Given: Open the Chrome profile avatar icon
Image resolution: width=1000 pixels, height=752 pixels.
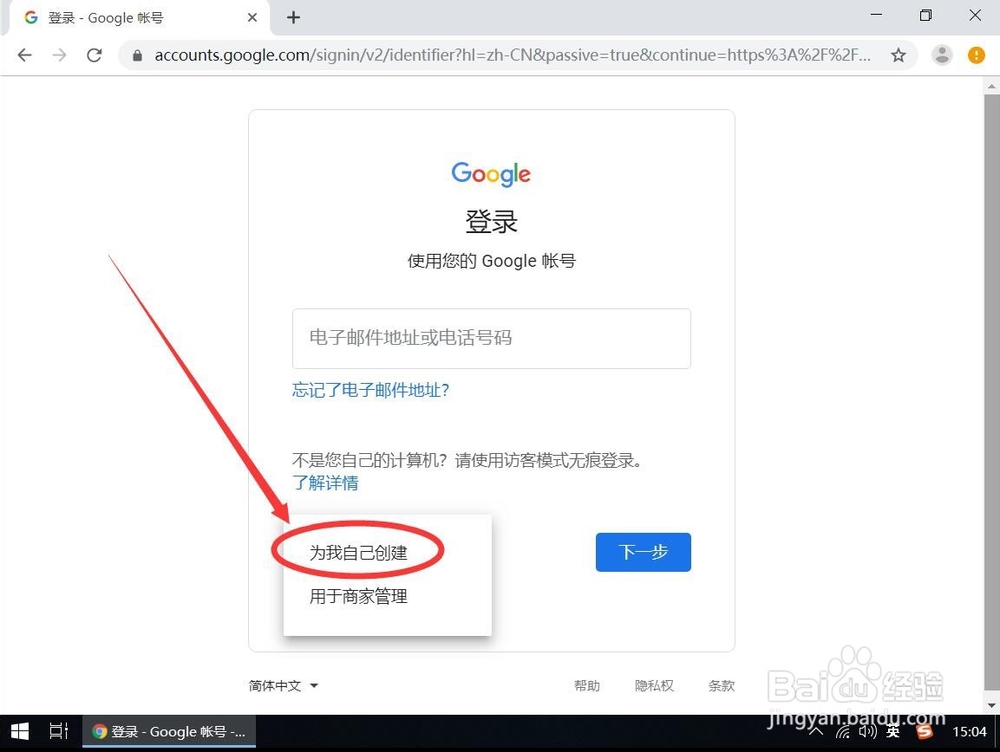Looking at the screenshot, I should click(941, 55).
